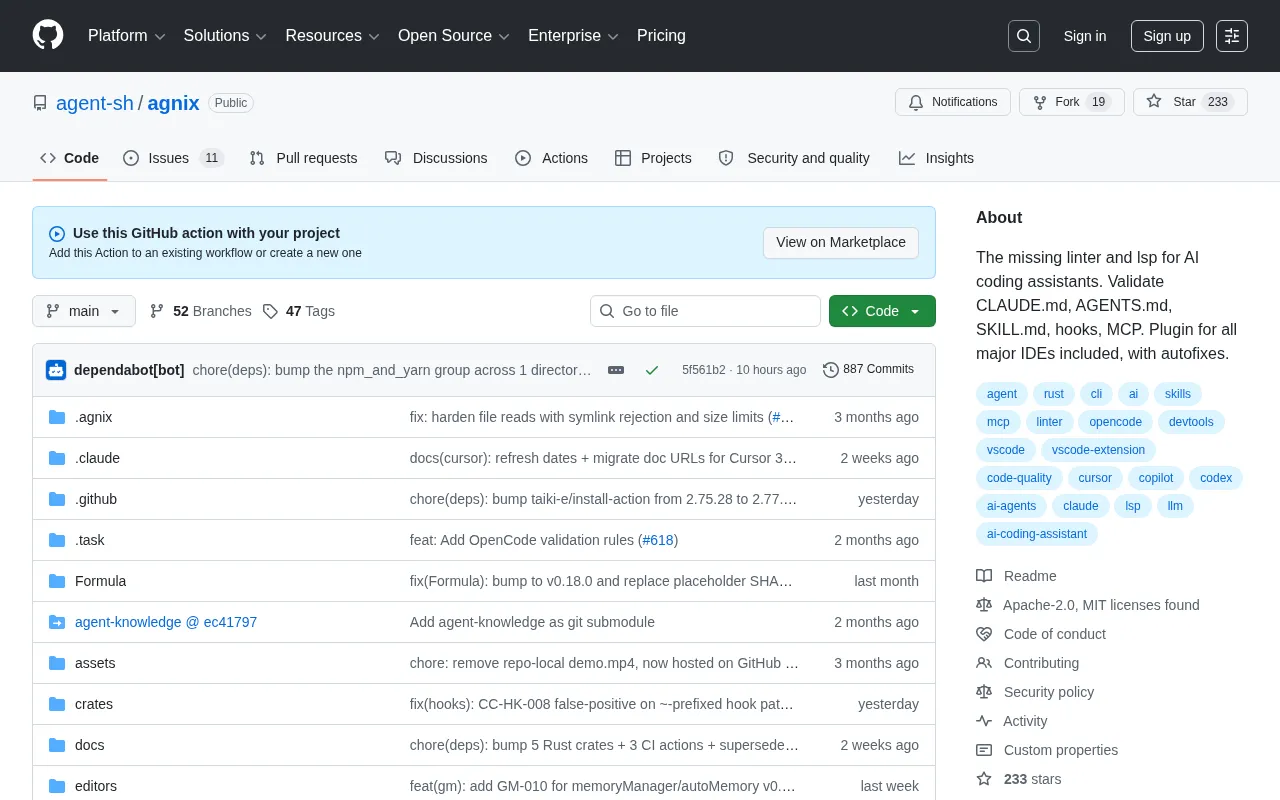
Task: Open the Discussions tab
Action: point(436,158)
